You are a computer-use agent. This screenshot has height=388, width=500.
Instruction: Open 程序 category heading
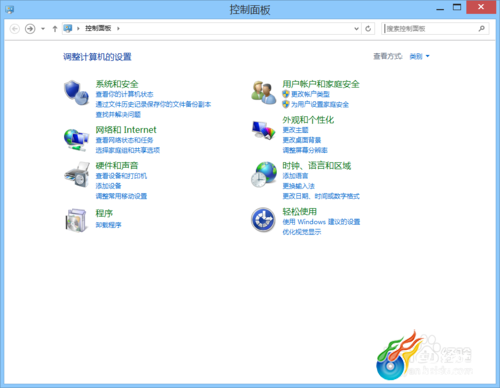[x=104, y=213]
